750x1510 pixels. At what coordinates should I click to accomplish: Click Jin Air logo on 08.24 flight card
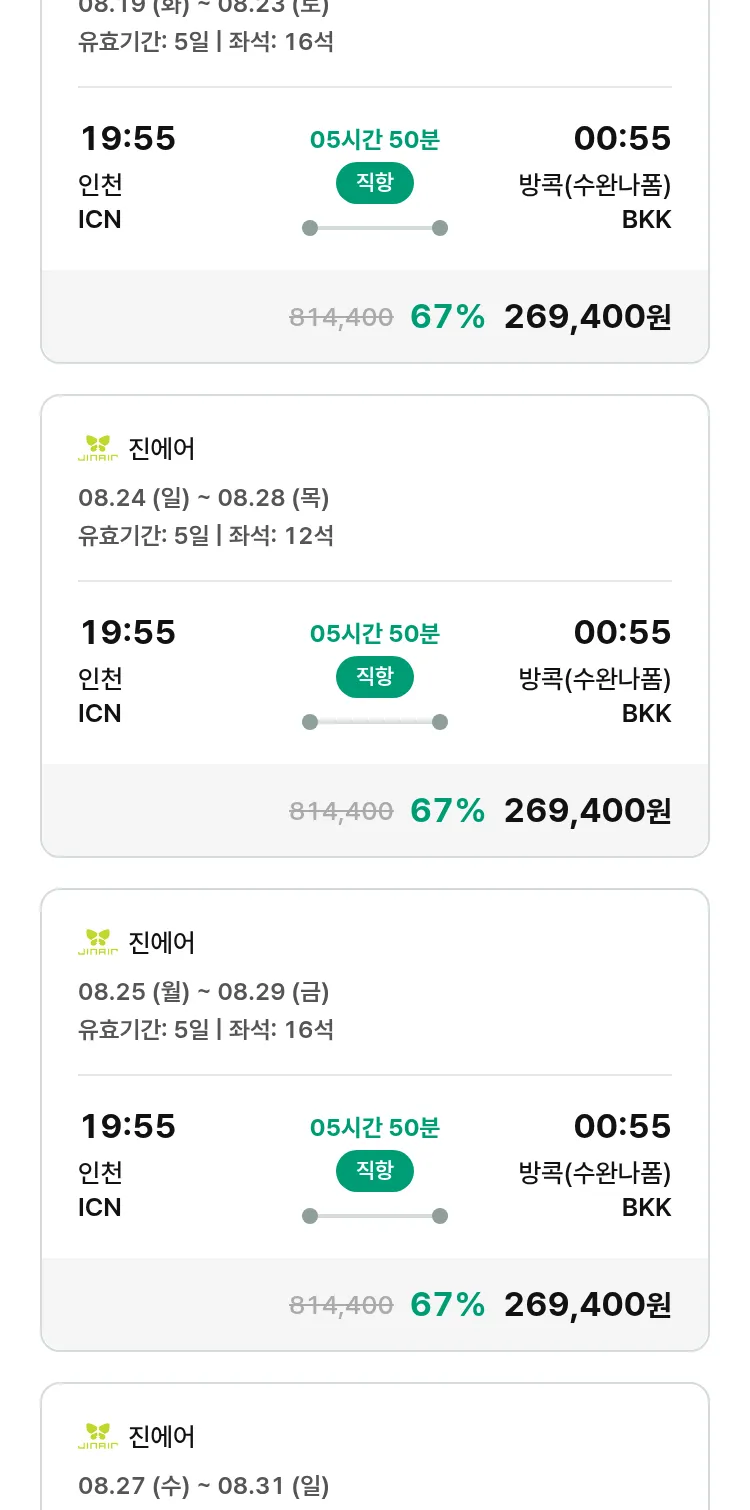(x=98, y=448)
